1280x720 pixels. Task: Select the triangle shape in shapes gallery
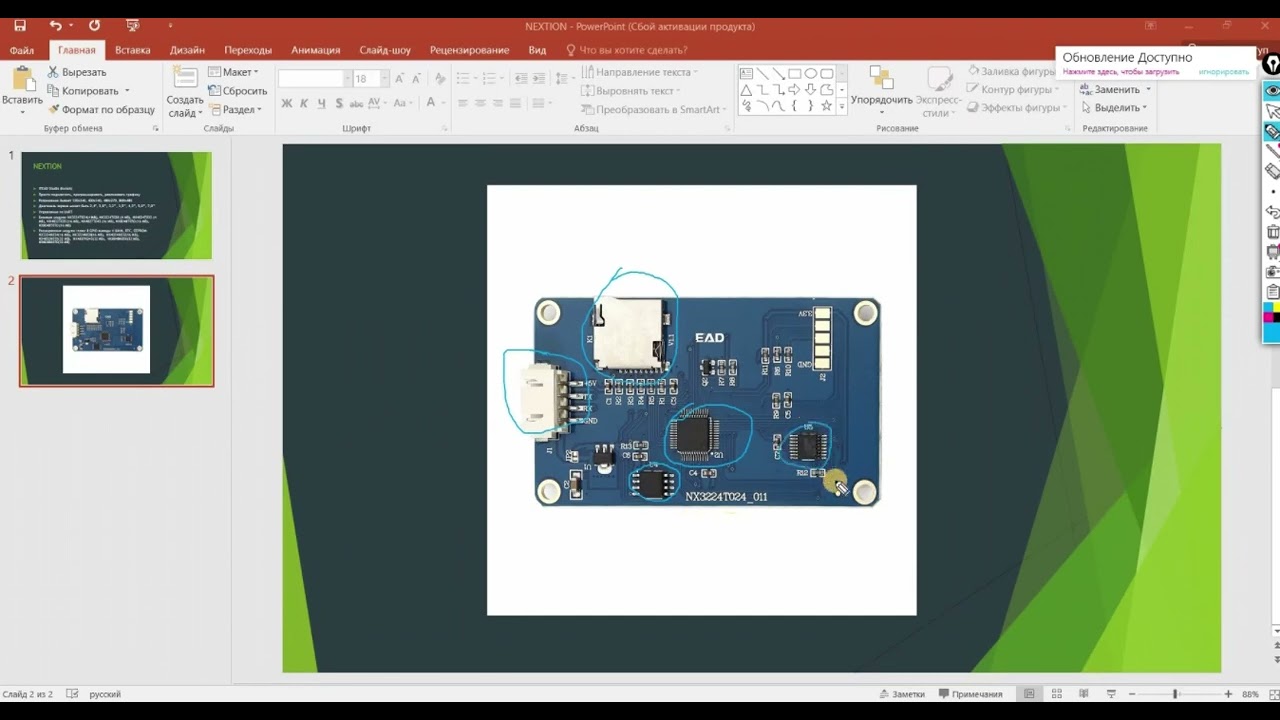tap(746, 89)
